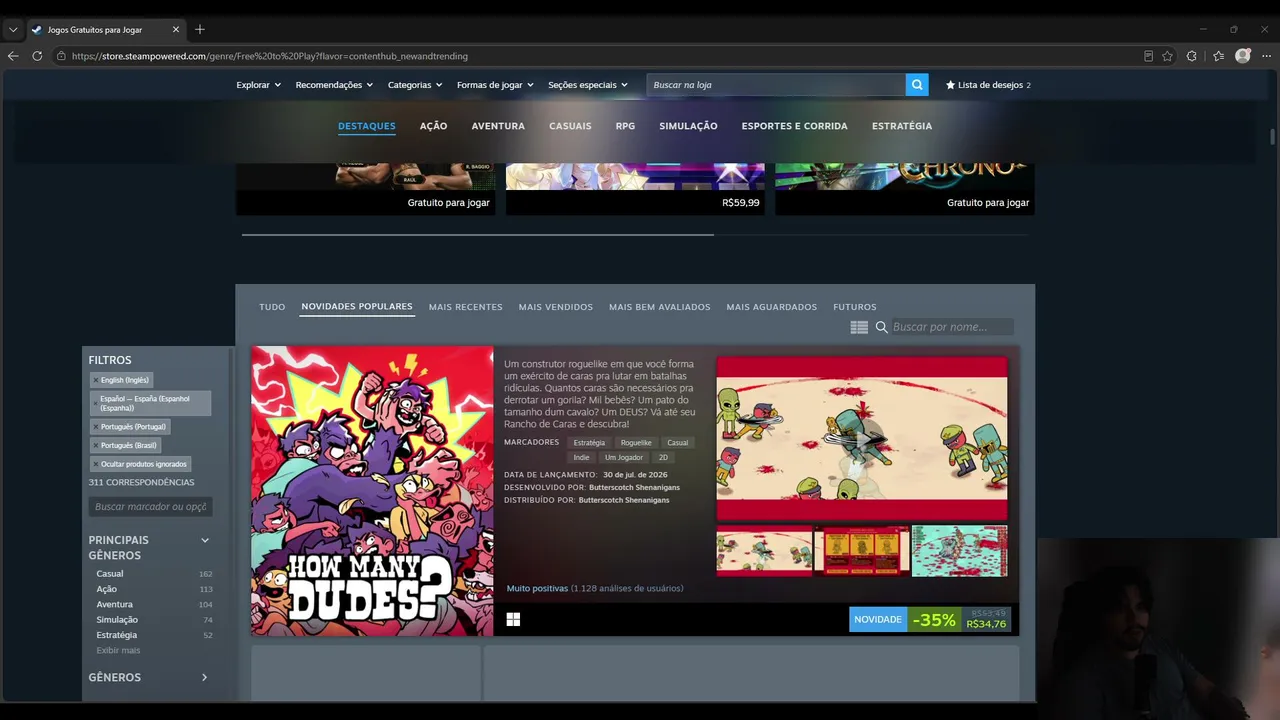This screenshot has width=1280, height=720.
Task: Filter by Aventura genre in sidebar
Action: pyautogui.click(x=115, y=604)
